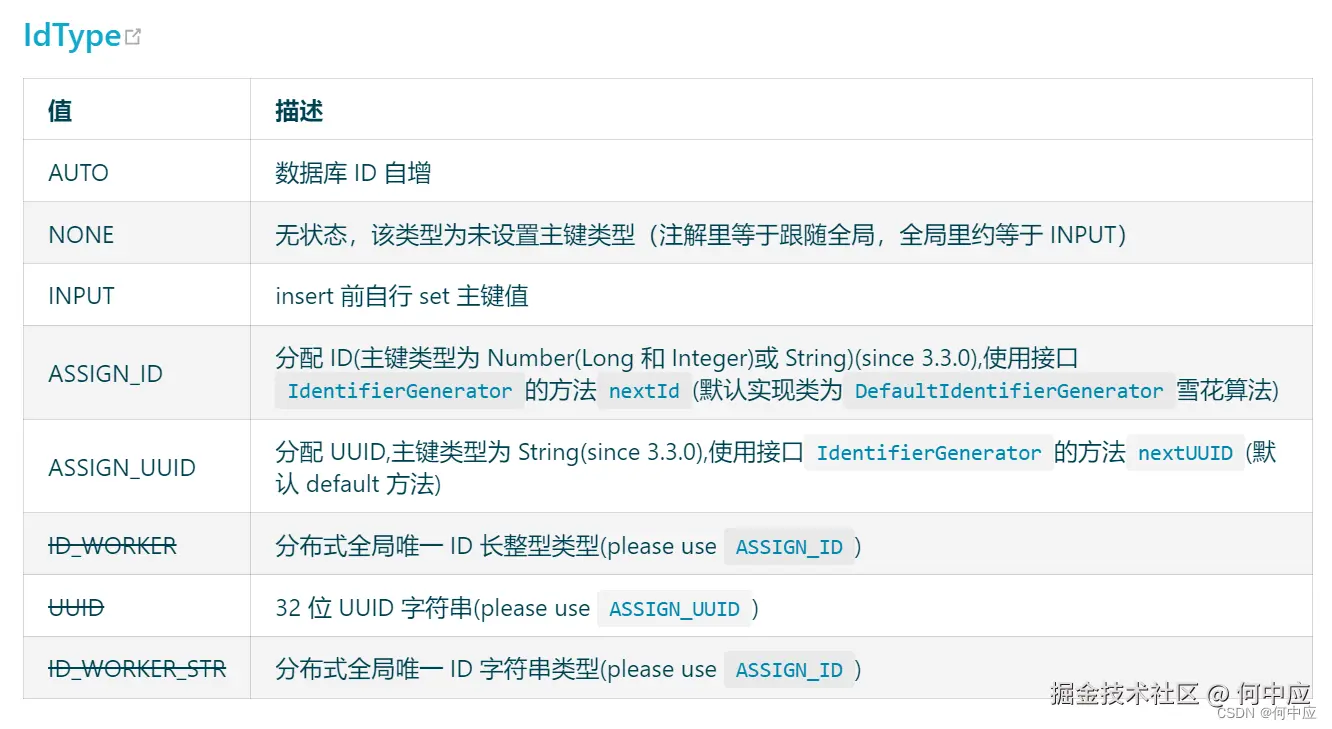Screen dimensions: 1332x729
Task: Click the IdentifierGenerator code in ASSIGN_ID row
Action: [x=399, y=391]
